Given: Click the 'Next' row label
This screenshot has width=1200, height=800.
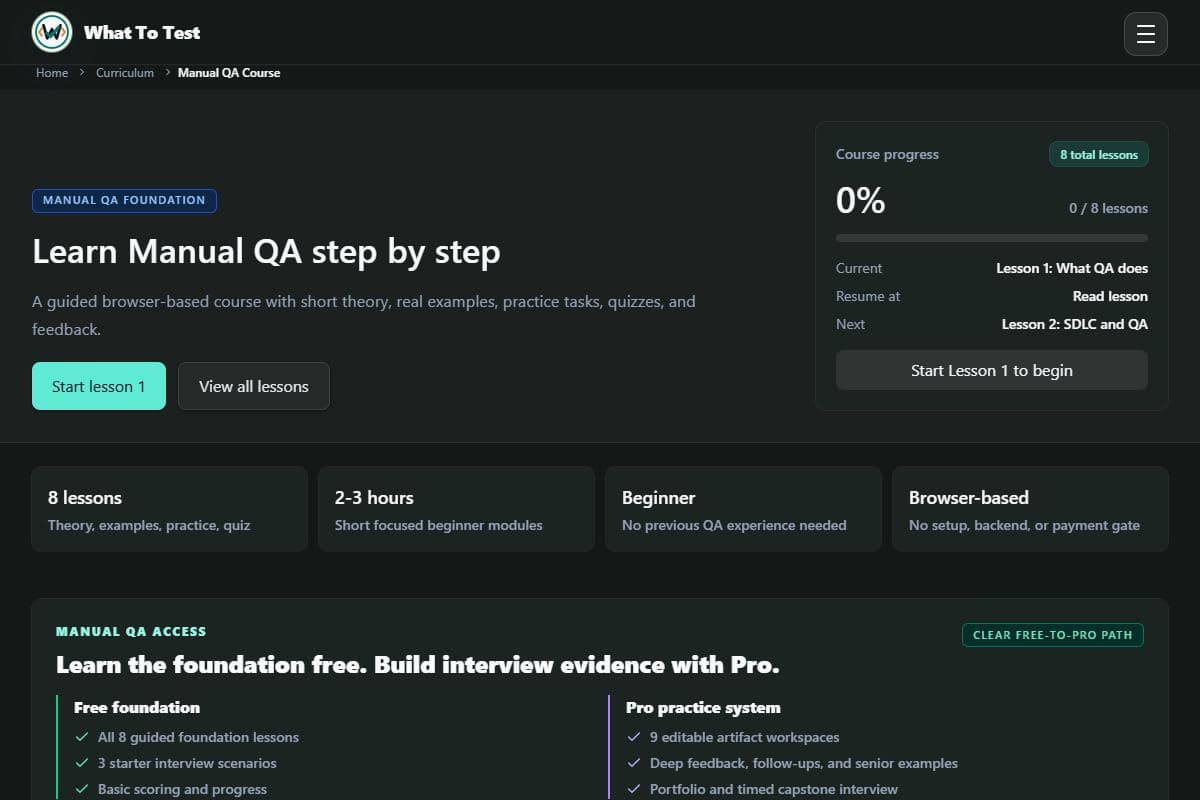Looking at the screenshot, I should click(850, 324).
